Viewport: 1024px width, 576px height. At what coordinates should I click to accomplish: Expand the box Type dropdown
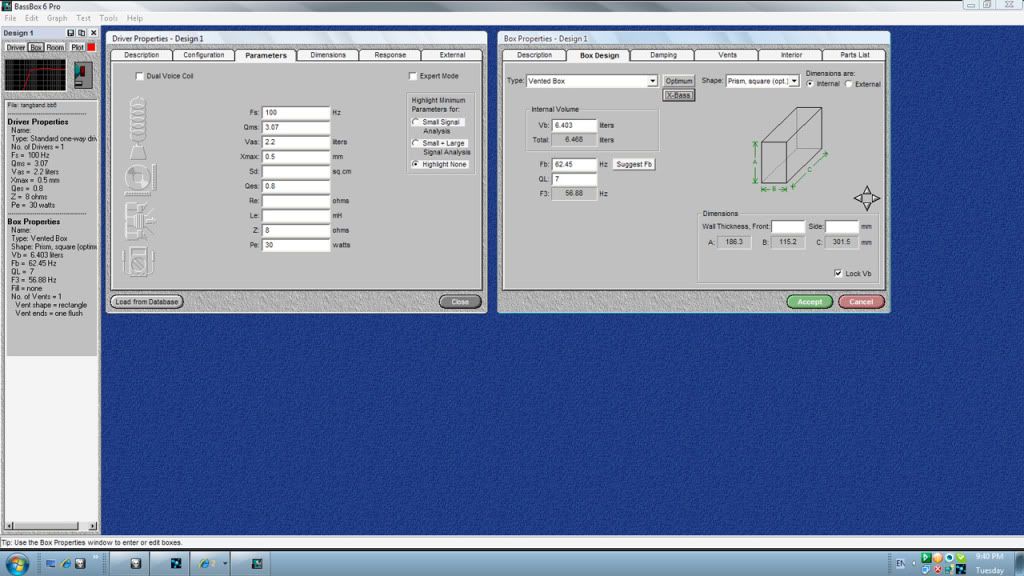tap(652, 81)
